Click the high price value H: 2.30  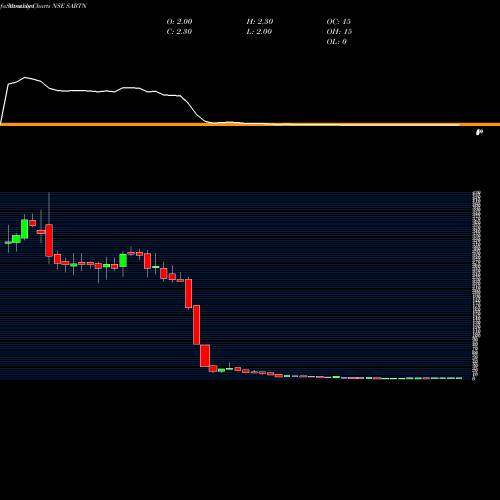(x=260, y=21)
